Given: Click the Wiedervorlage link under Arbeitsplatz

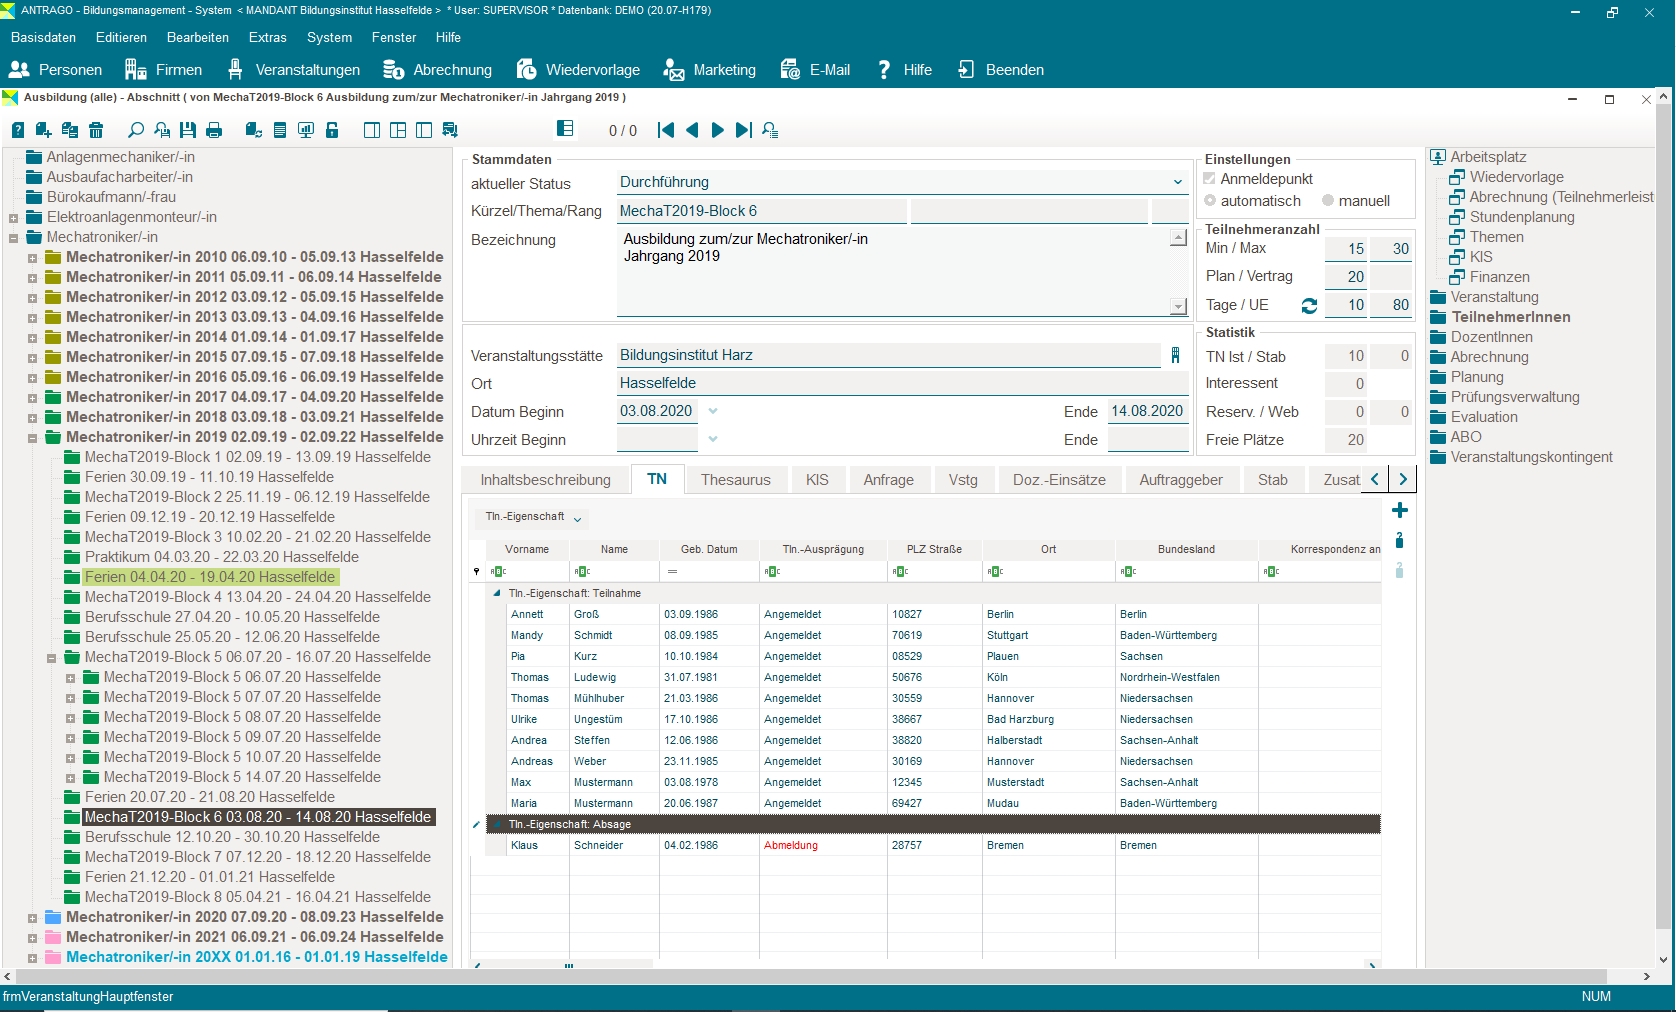Looking at the screenshot, I should click(x=1516, y=177).
